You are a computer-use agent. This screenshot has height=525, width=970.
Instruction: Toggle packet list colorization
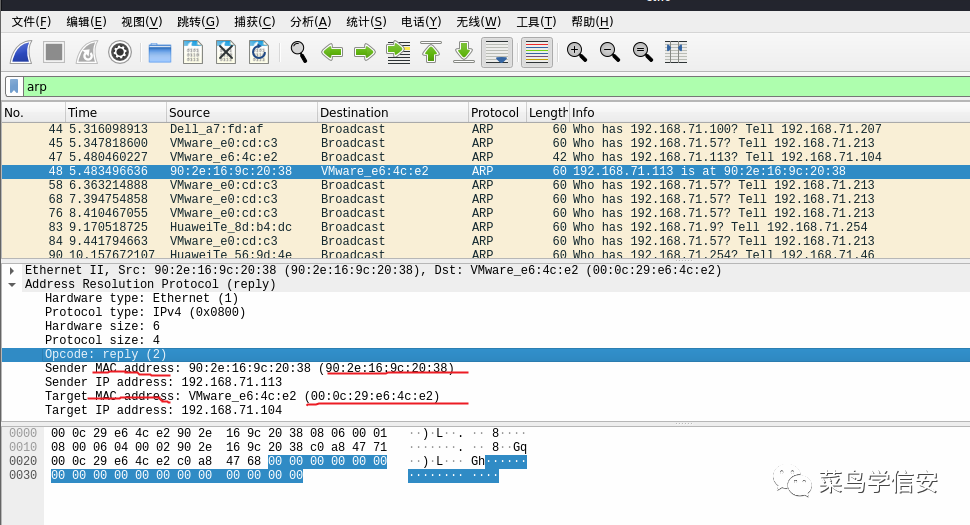(x=536, y=52)
